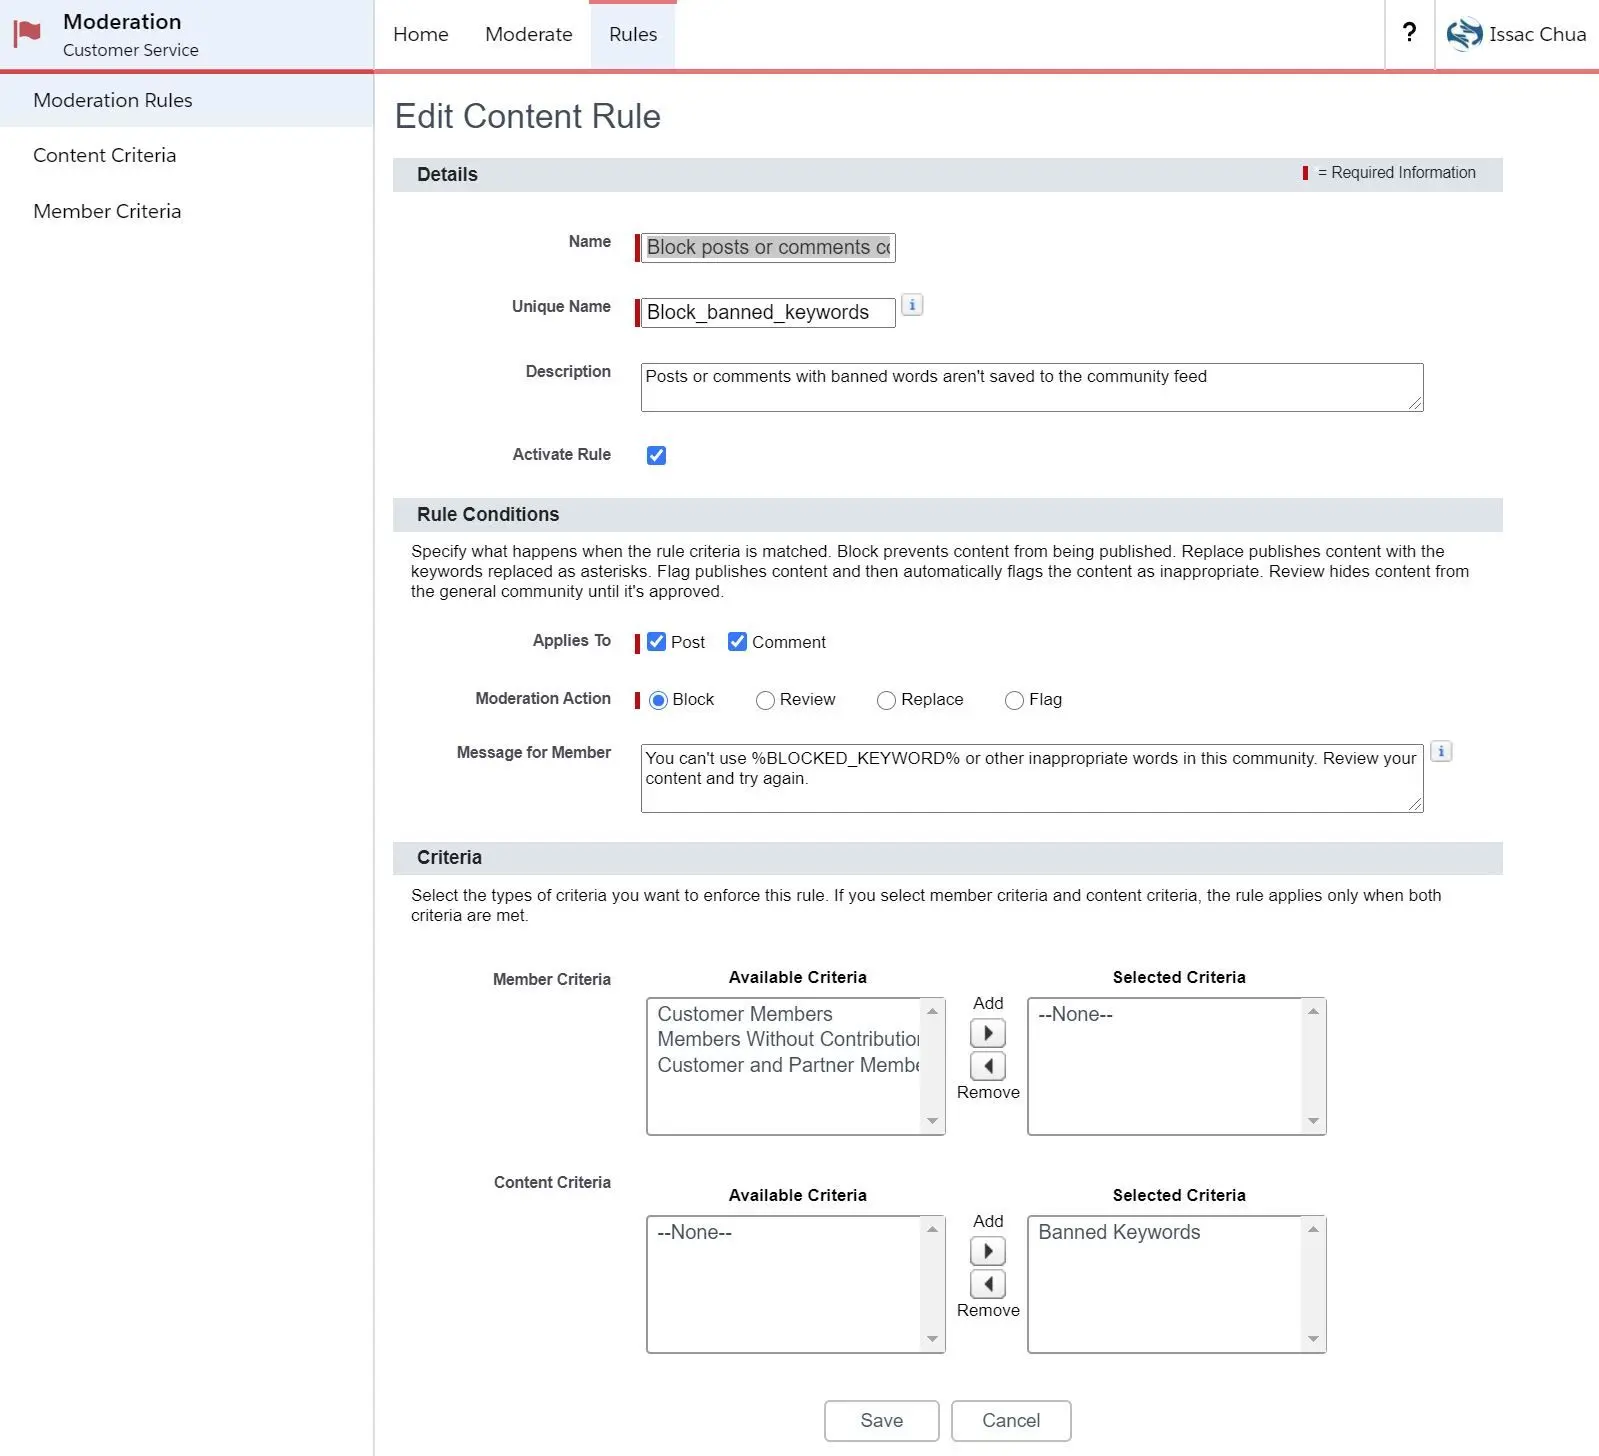Click the Criteria section header
Image resolution: width=1599 pixels, height=1456 pixels.
pos(947,857)
